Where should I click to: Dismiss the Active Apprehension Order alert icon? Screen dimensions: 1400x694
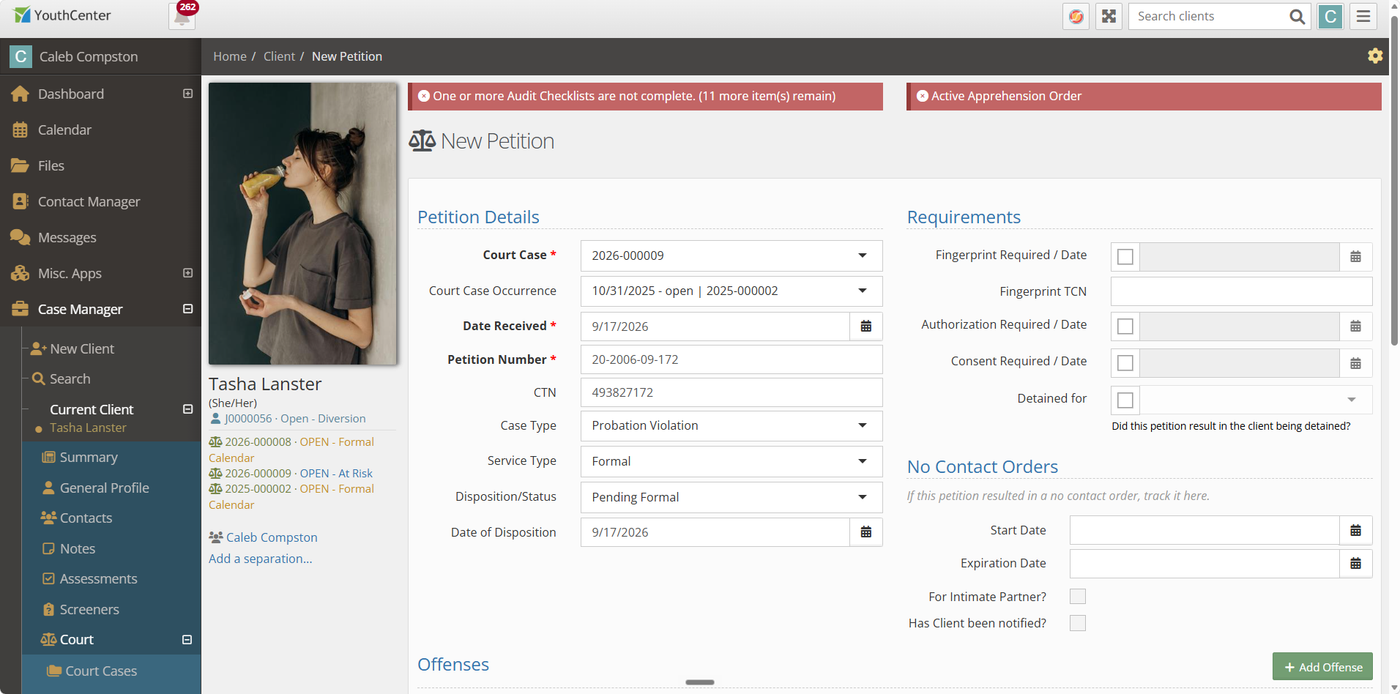(922, 96)
